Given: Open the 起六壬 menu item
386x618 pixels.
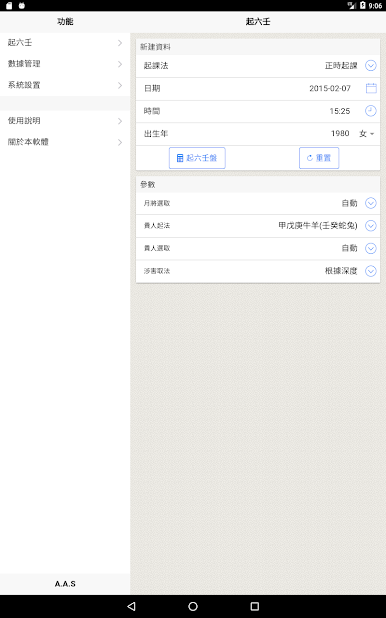Looking at the screenshot, I should tap(65, 43).
